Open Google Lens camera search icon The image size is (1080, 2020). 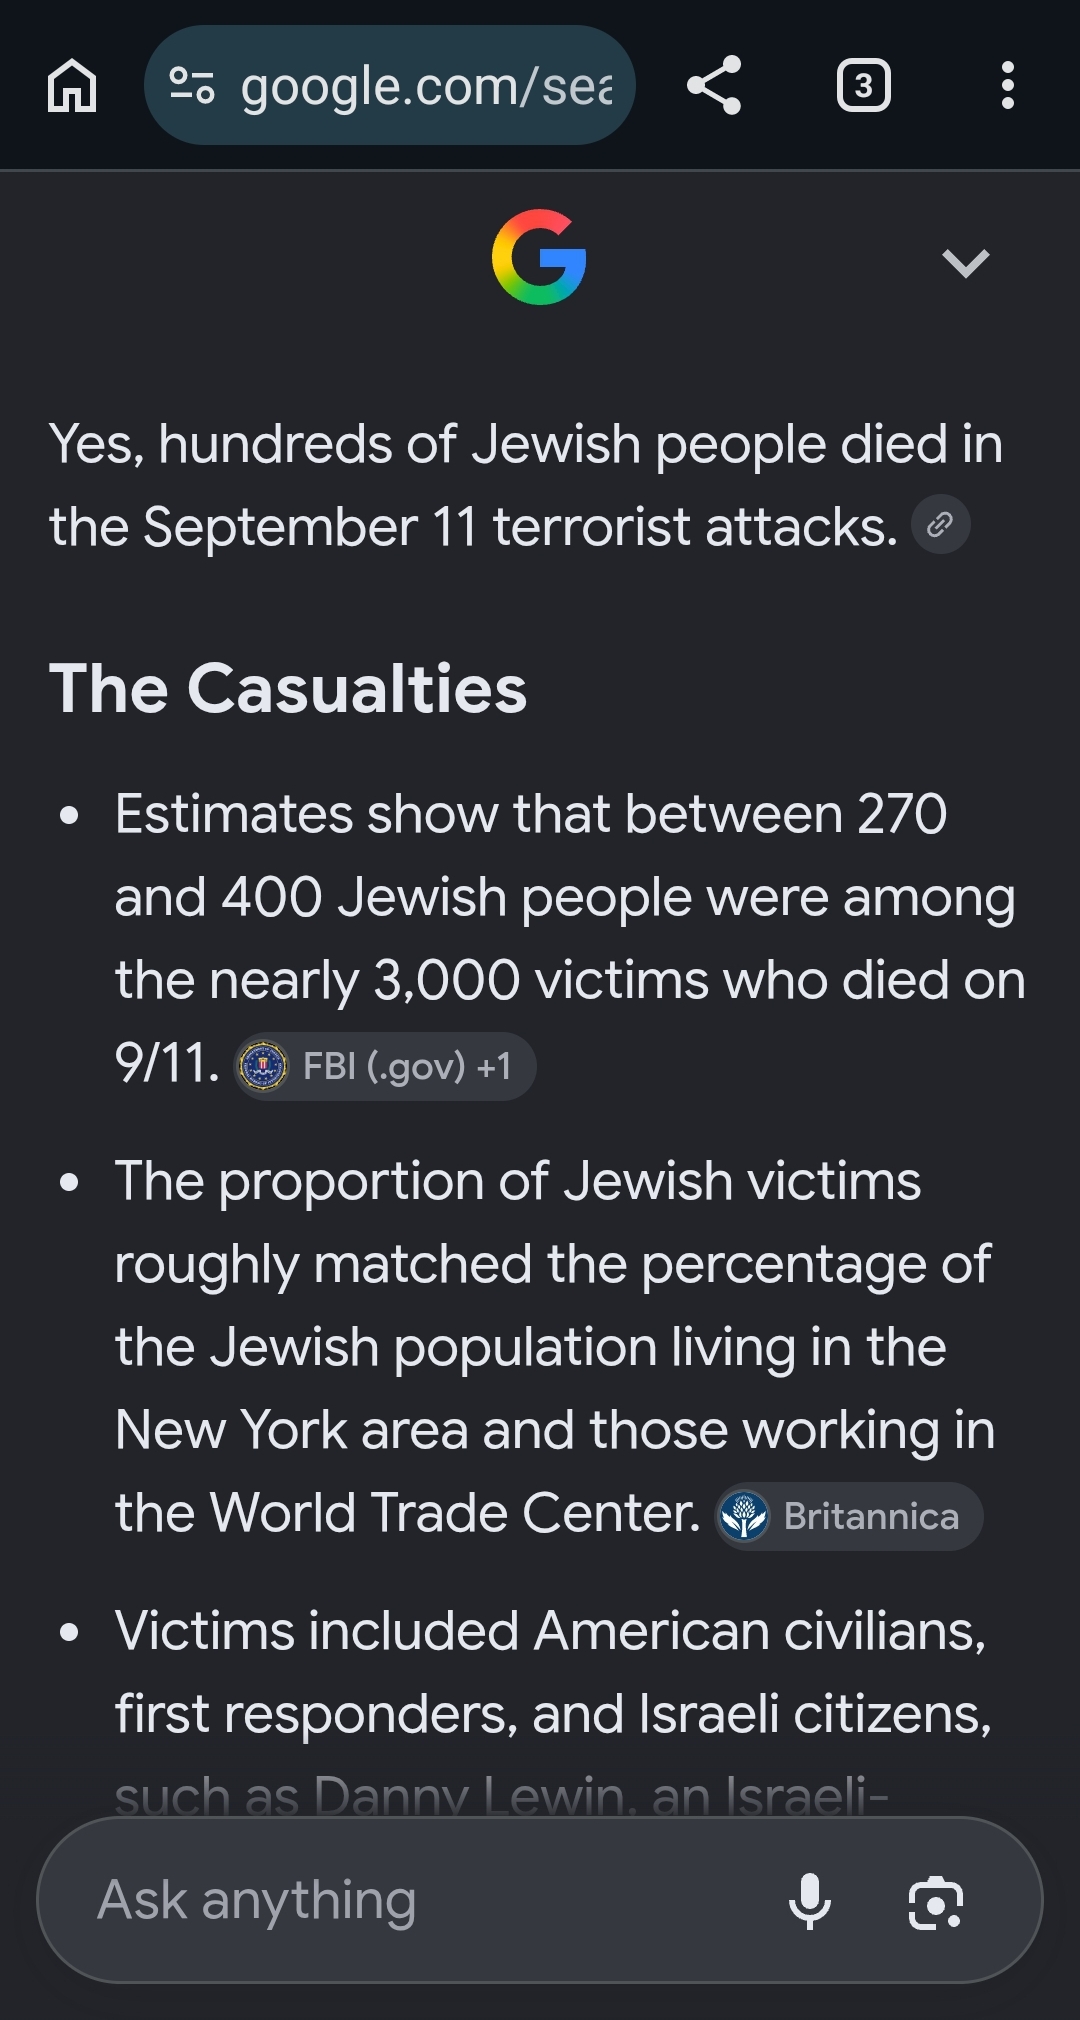[x=936, y=1901]
